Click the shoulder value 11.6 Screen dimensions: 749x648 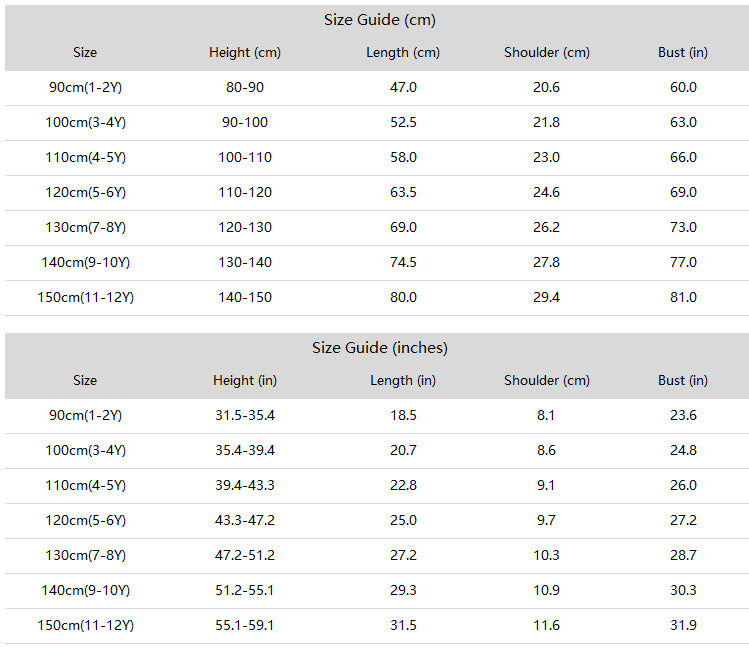tap(546, 625)
